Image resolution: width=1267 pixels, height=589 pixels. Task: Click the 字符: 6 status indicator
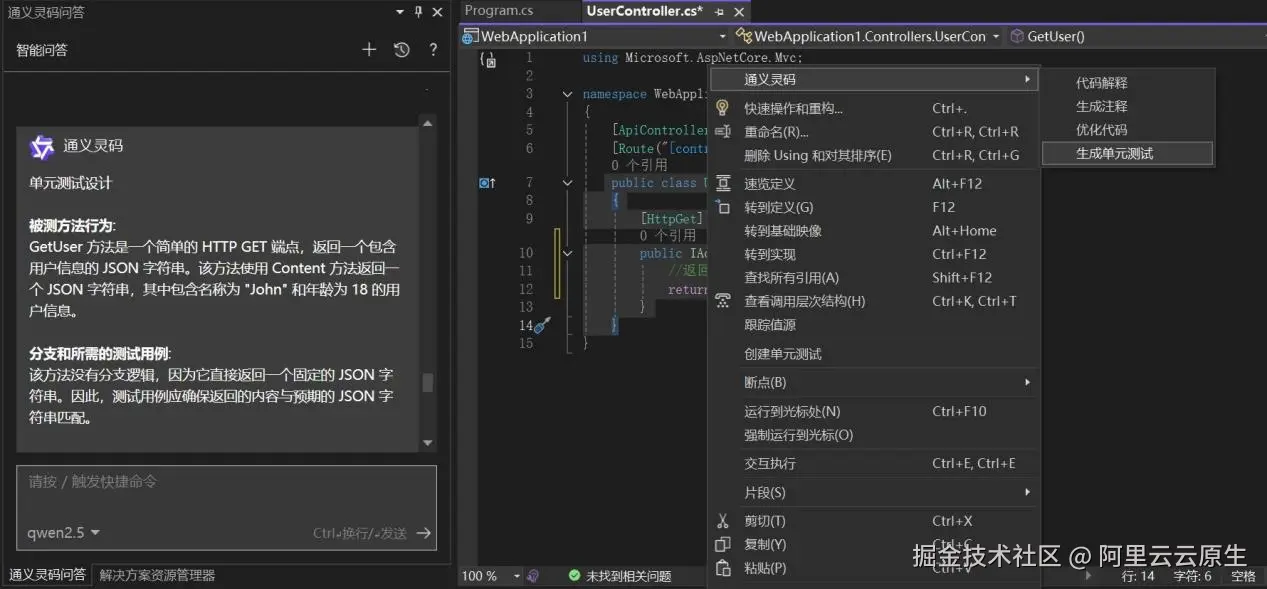pyautogui.click(x=1192, y=576)
